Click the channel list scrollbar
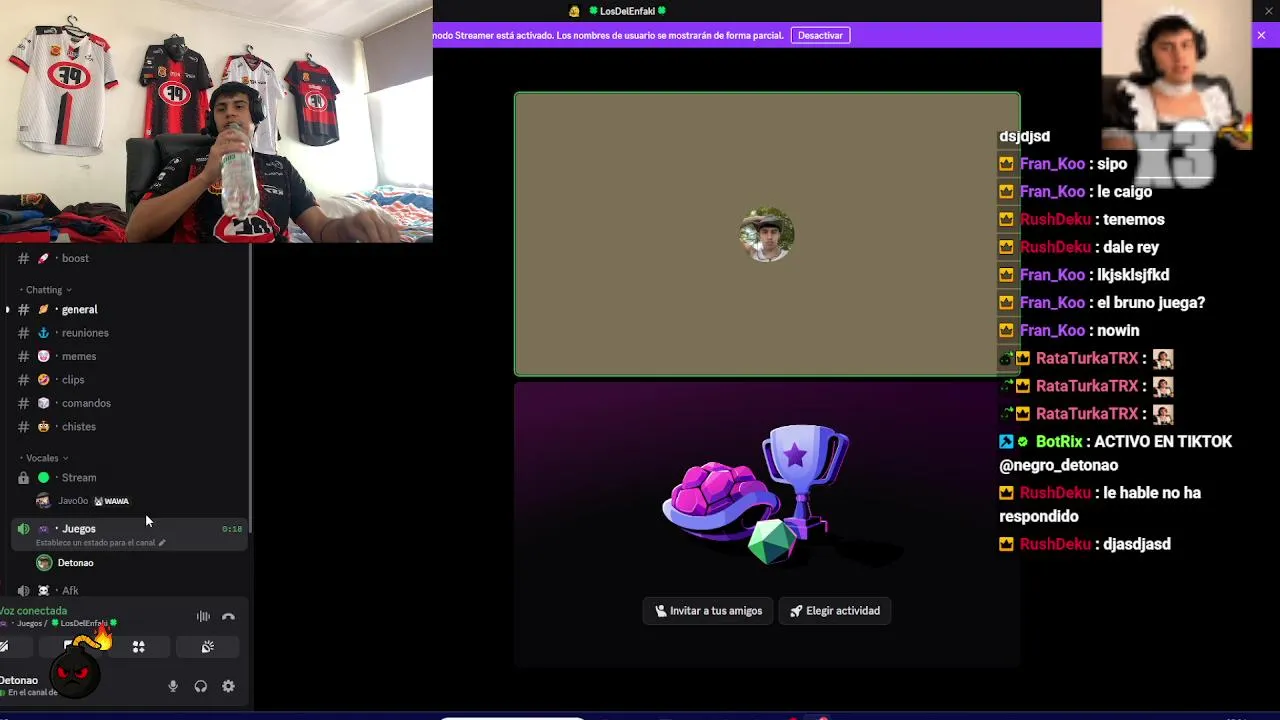Screen dimensions: 1280x720 (250, 390)
